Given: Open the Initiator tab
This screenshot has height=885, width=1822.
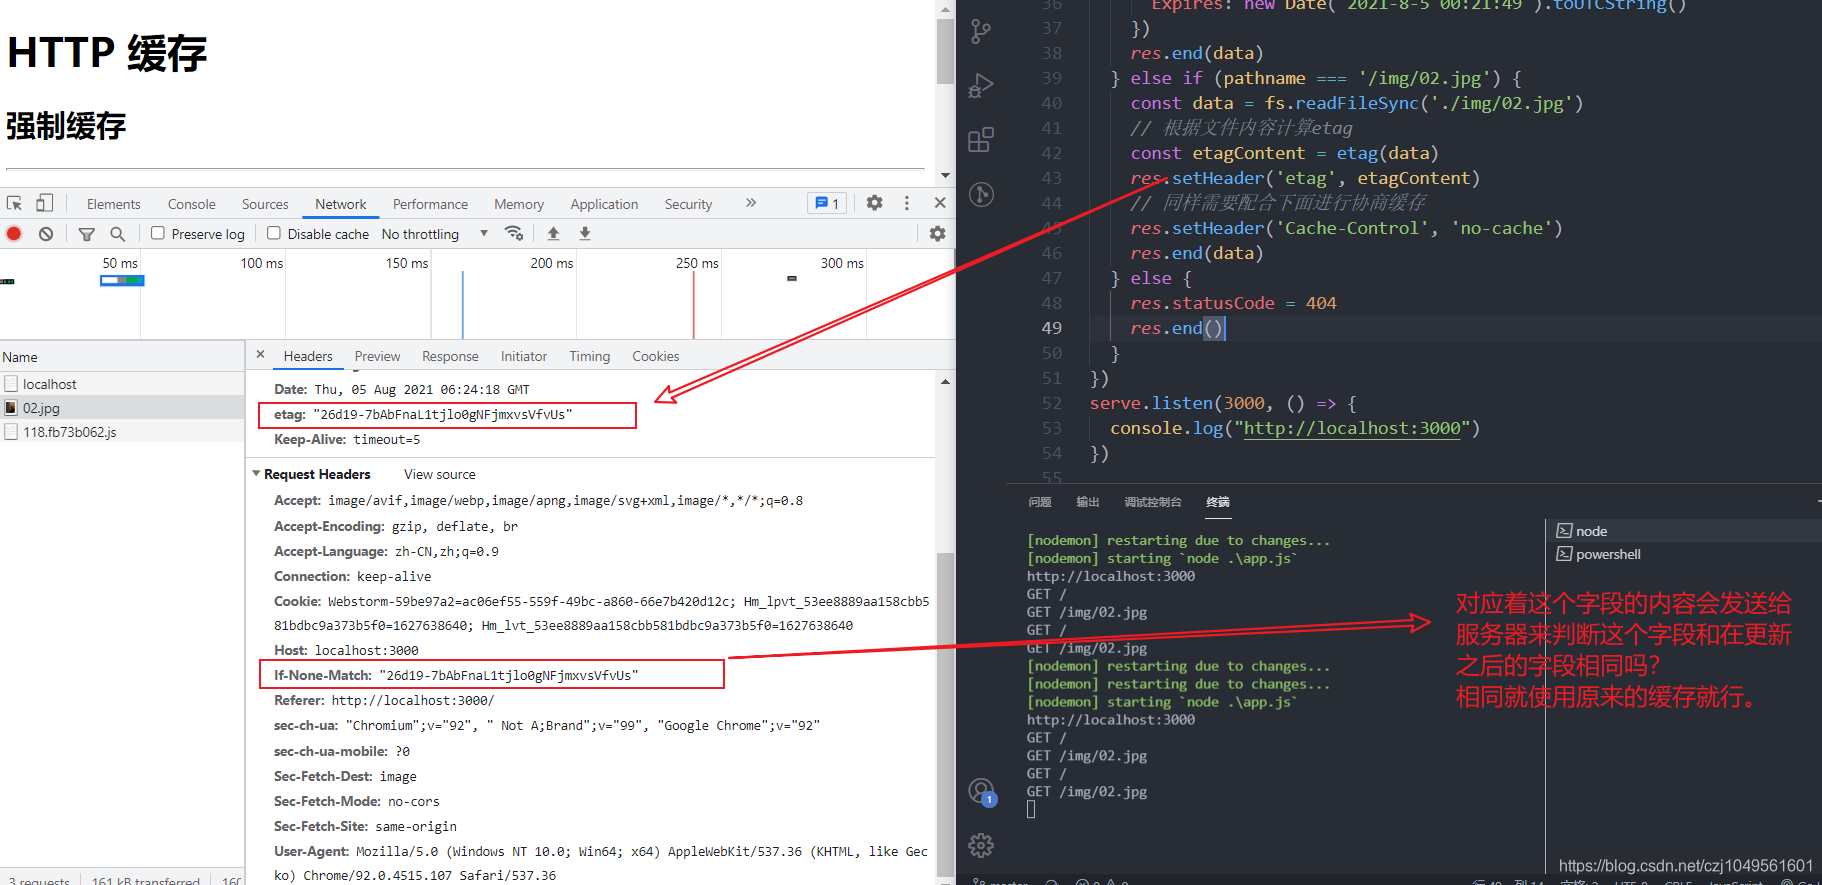Looking at the screenshot, I should tap(524, 356).
